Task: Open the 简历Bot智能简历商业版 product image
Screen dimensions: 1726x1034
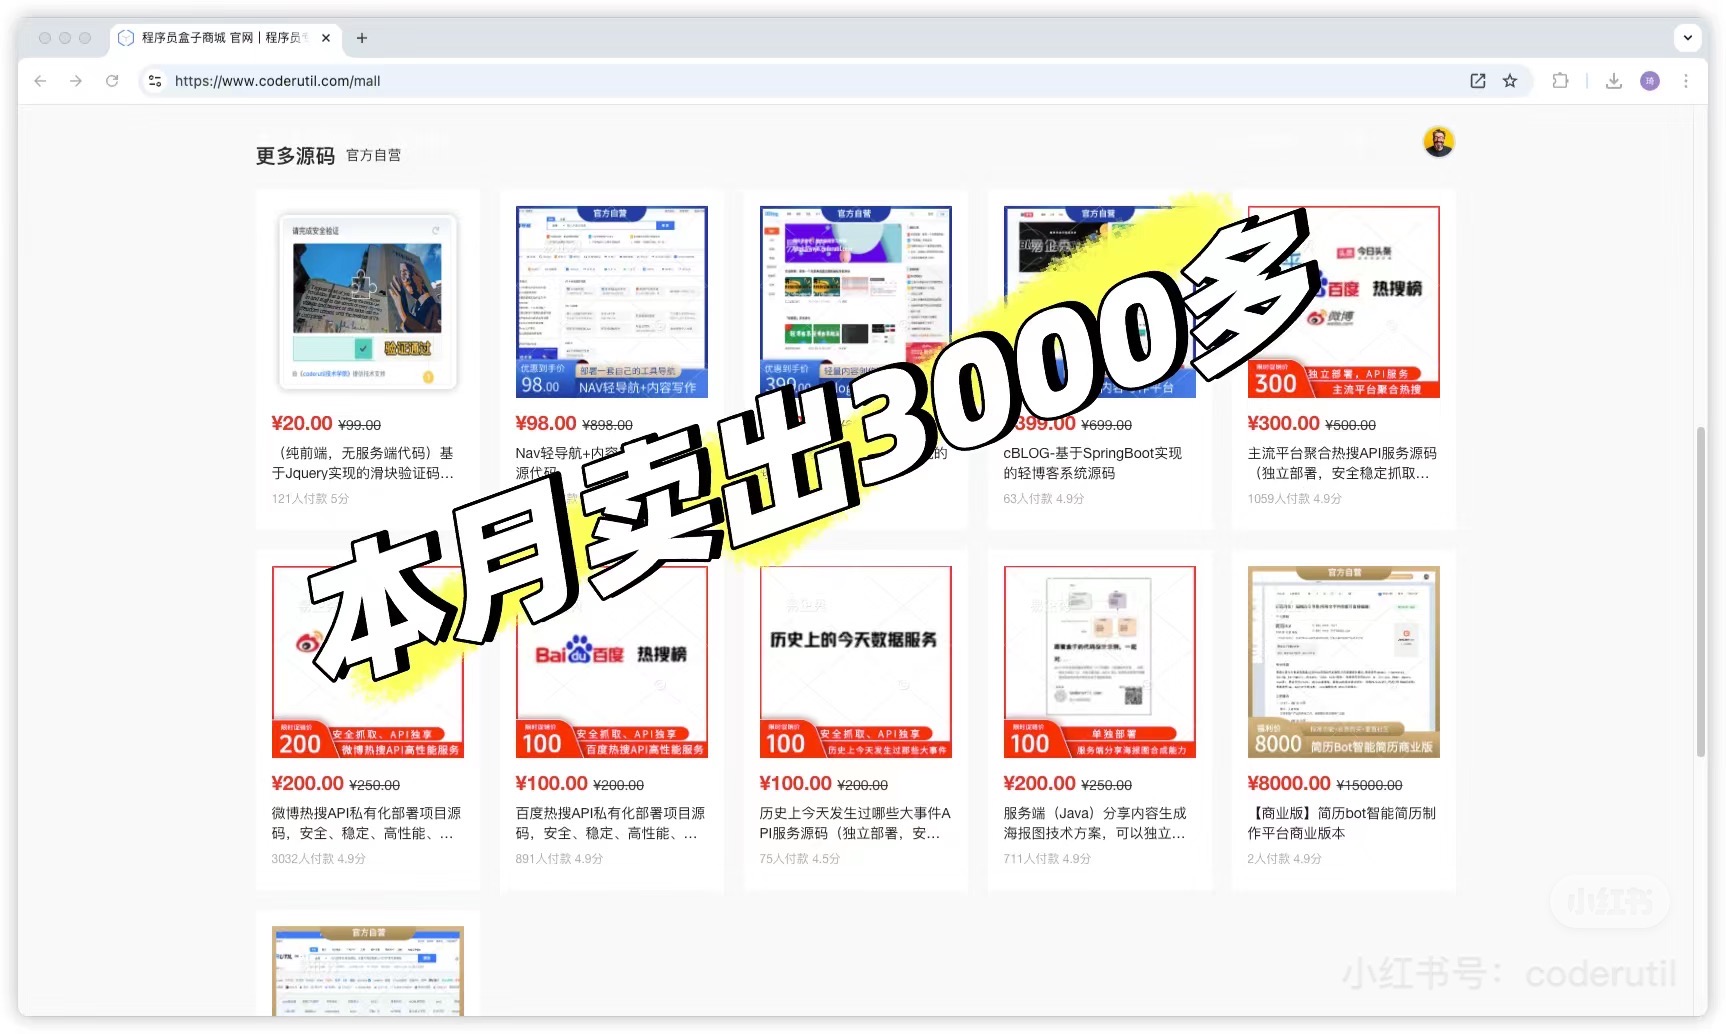Action: (x=1344, y=662)
